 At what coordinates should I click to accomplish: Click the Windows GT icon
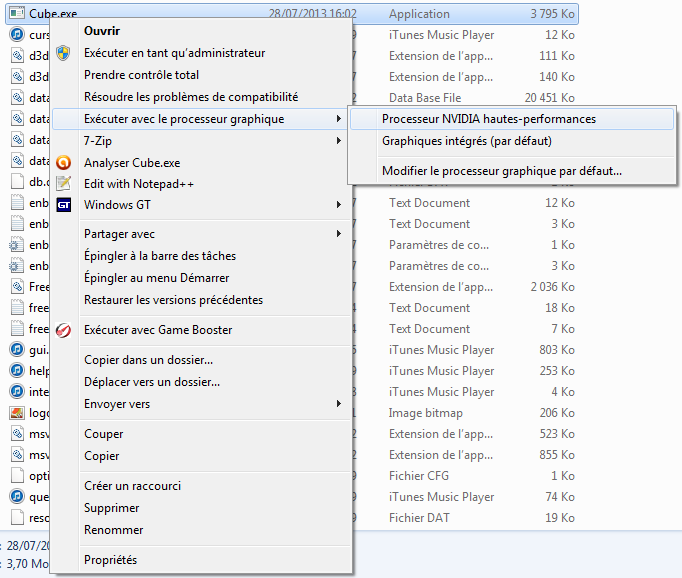tap(64, 205)
